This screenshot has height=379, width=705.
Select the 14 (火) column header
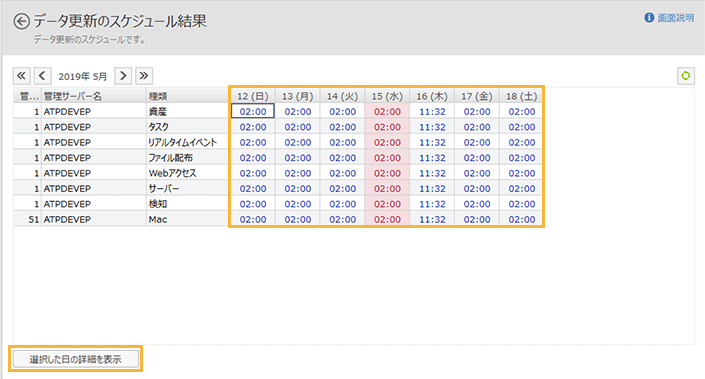343,96
